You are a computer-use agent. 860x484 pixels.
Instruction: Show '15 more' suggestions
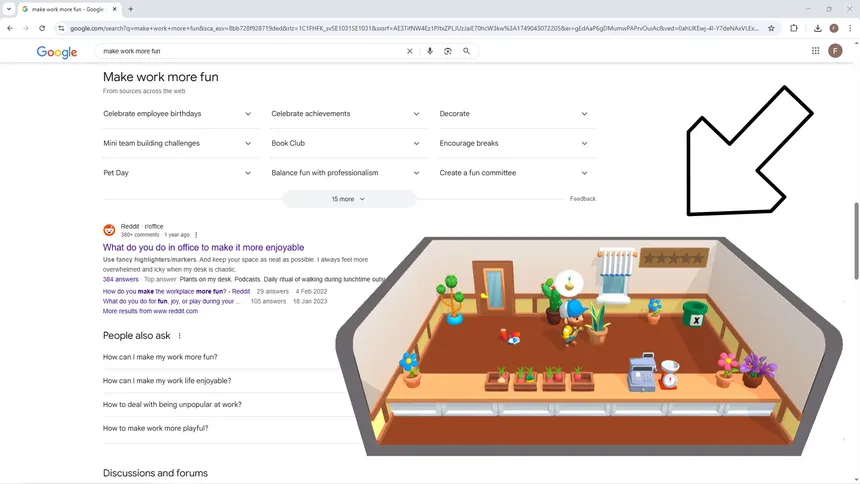349,199
